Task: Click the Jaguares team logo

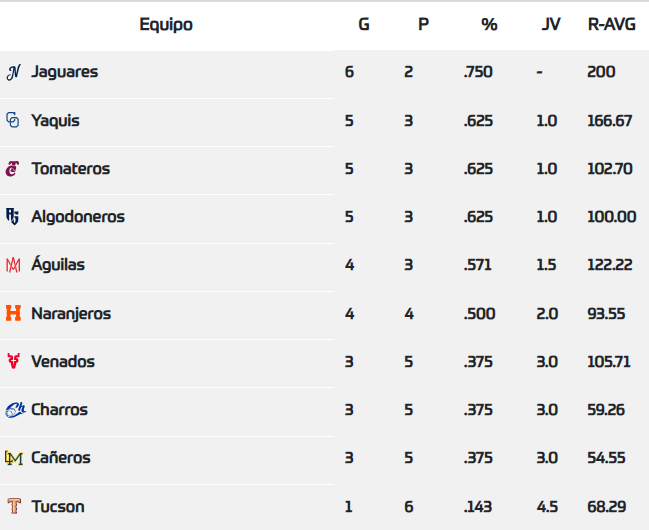Action: tap(14, 72)
